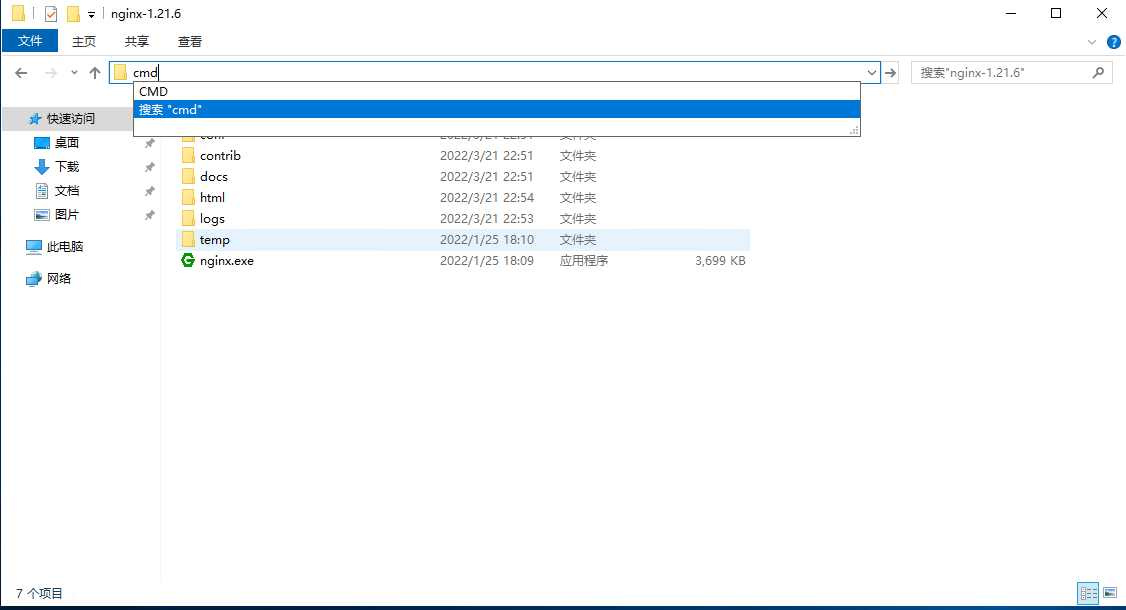Select the html folder name

pos(213,197)
